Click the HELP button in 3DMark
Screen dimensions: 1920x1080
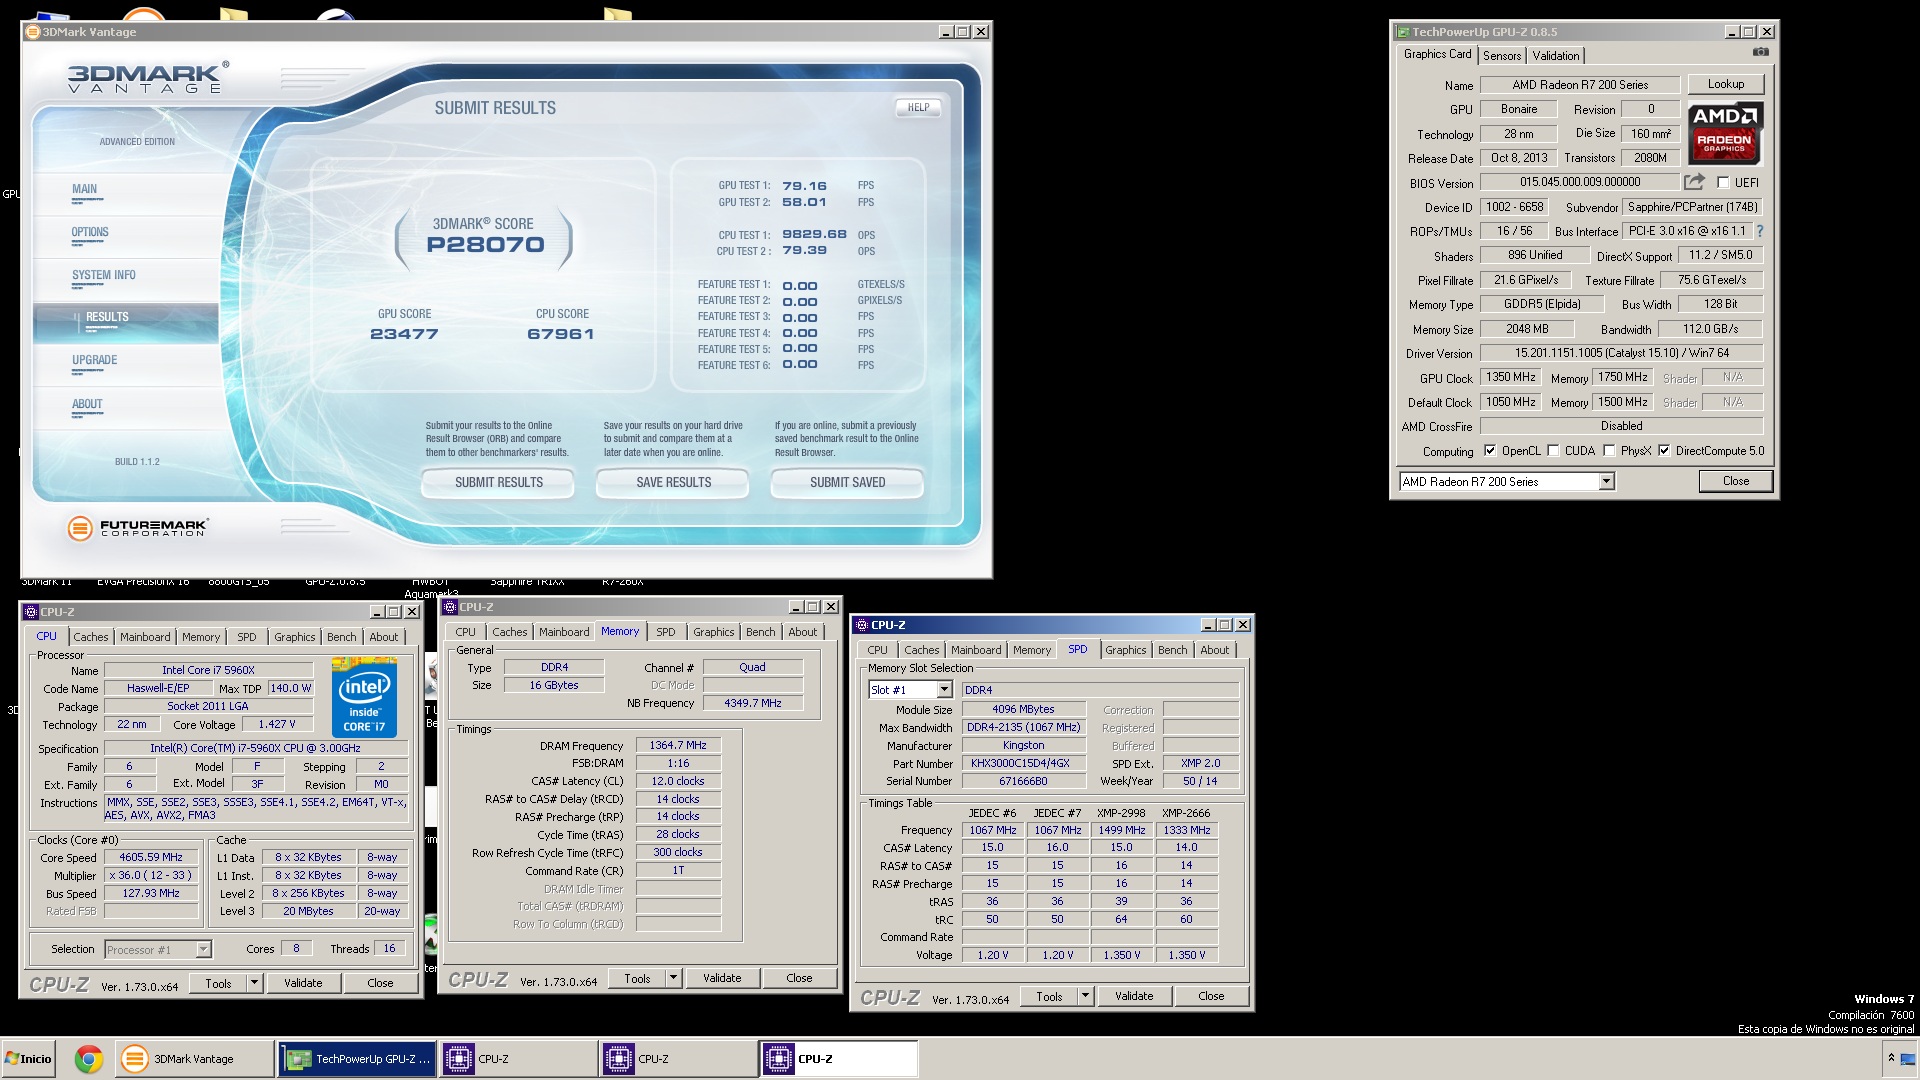tap(918, 107)
